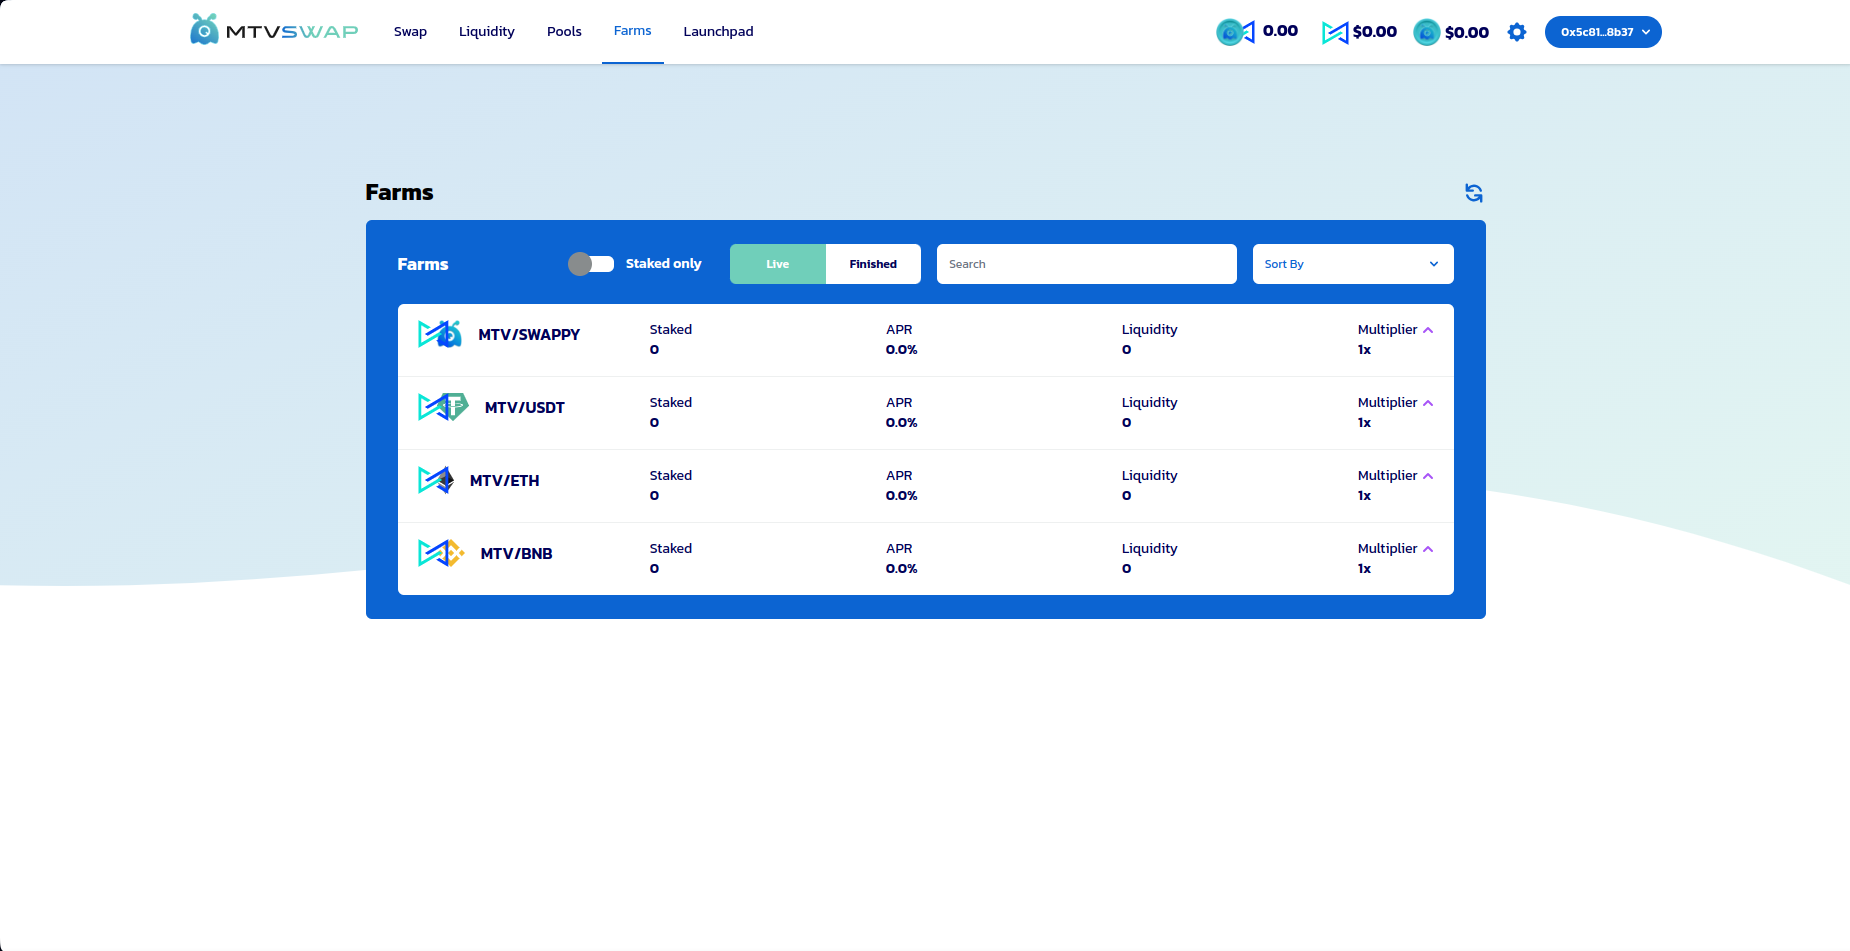This screenshot has width=1850, height=951.
Task: Click the Multiplier label in MTV/BNB row
Action: click(1388, 549)
